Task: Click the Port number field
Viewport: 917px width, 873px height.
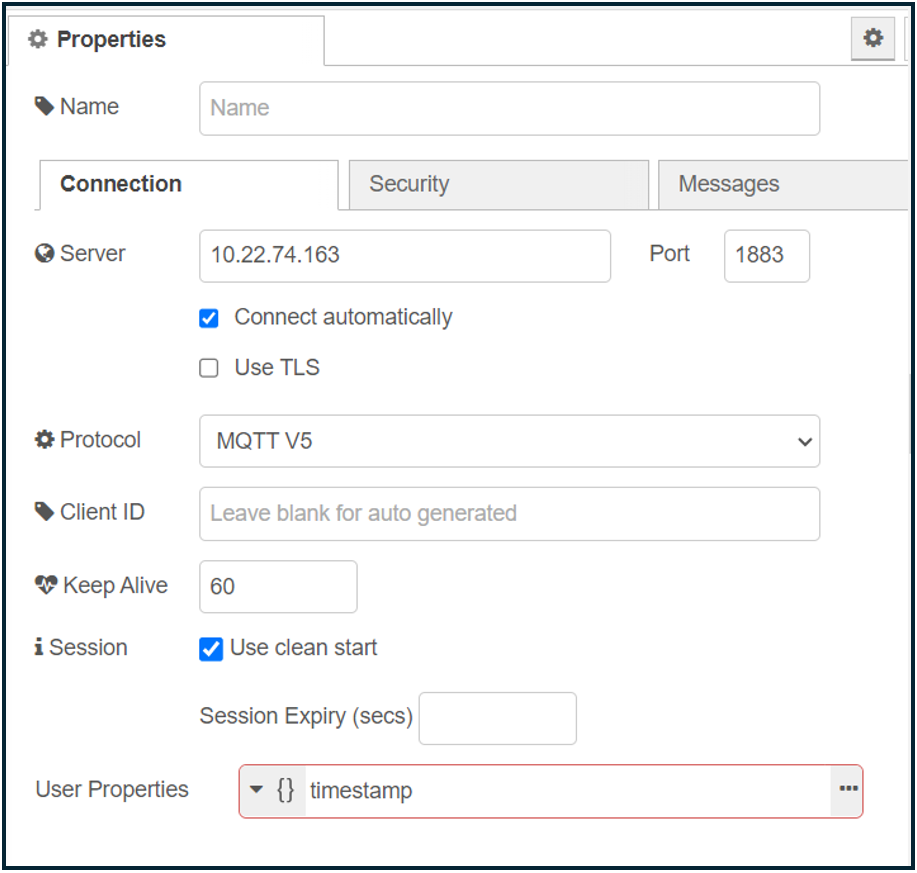Action: pyautogui.click(x=766, y=256)
